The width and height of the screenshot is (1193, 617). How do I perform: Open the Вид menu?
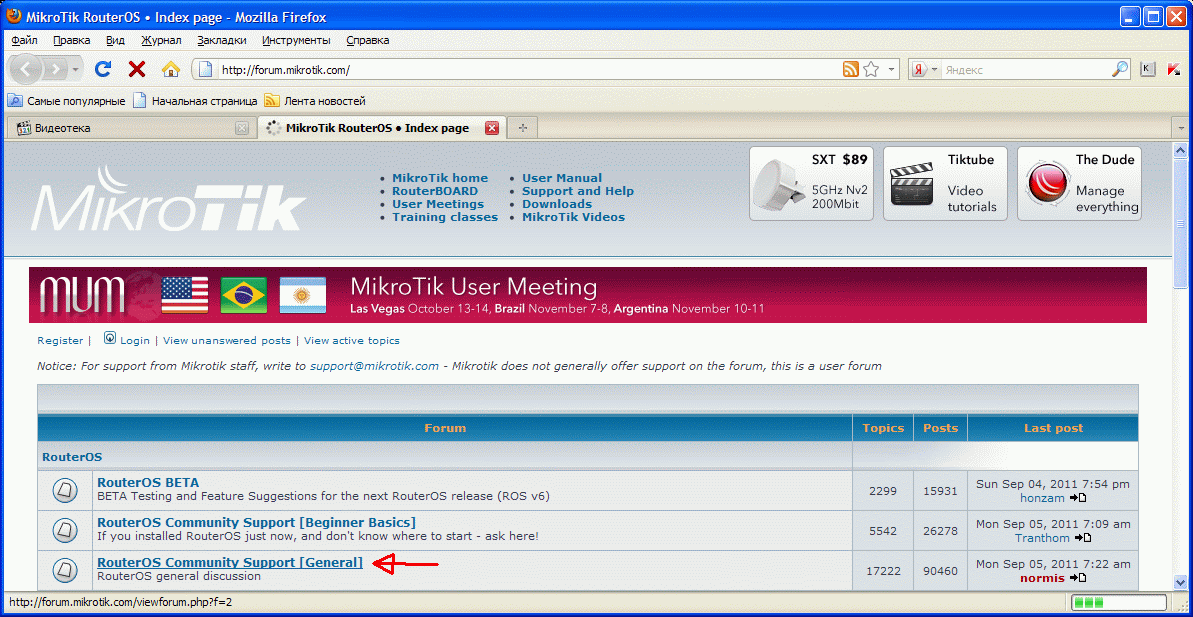pos(116,40)
